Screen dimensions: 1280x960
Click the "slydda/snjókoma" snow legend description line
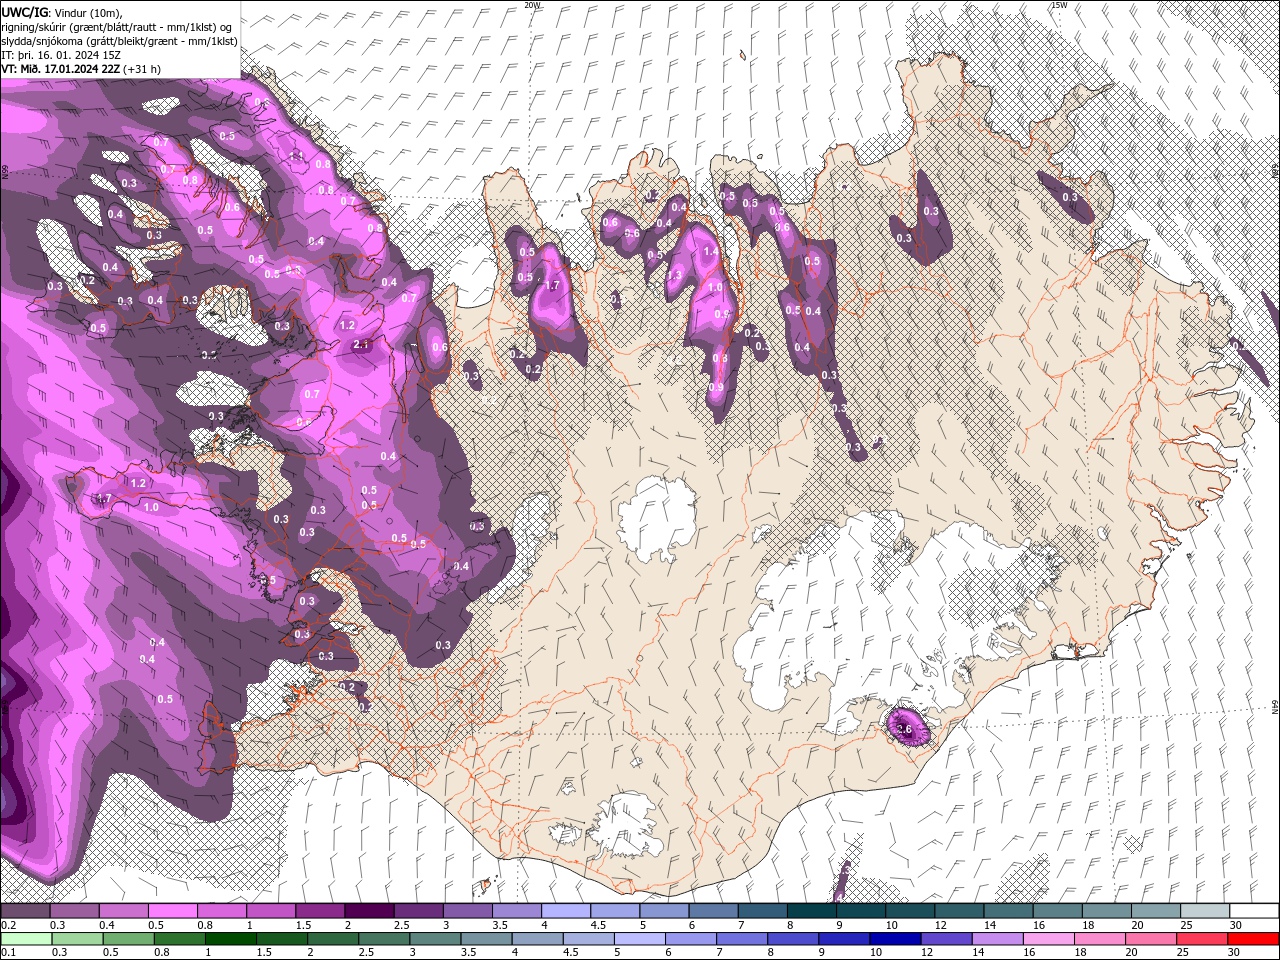(x=119, y=41)
